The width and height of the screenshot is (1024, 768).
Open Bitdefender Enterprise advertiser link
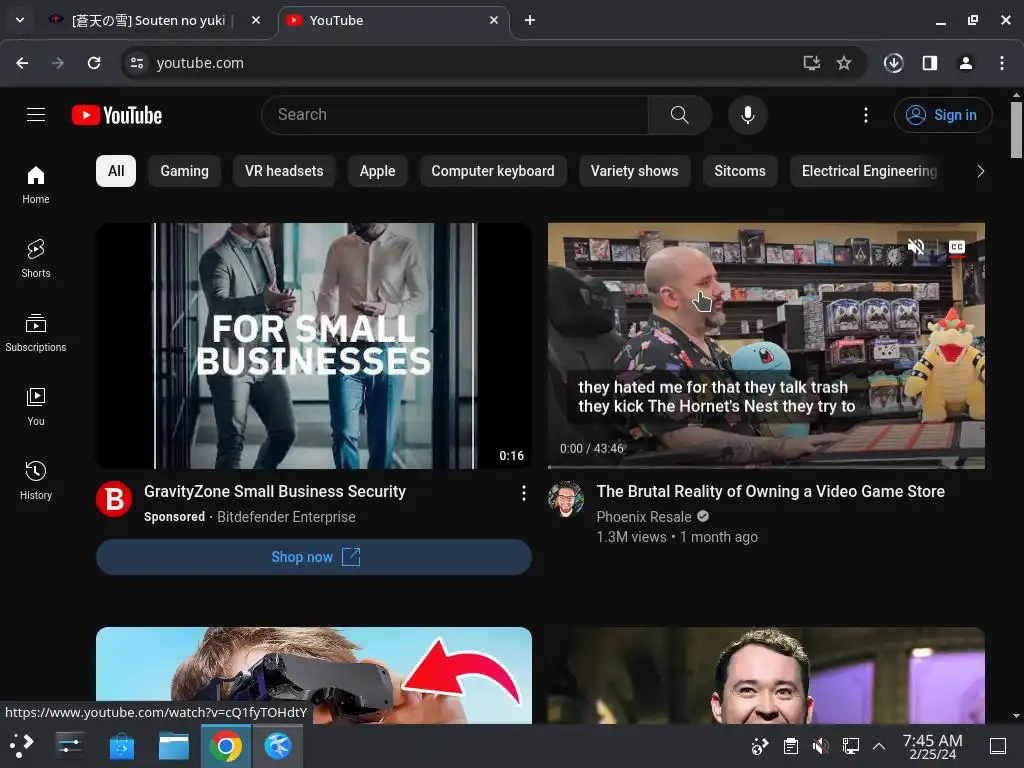286,517
